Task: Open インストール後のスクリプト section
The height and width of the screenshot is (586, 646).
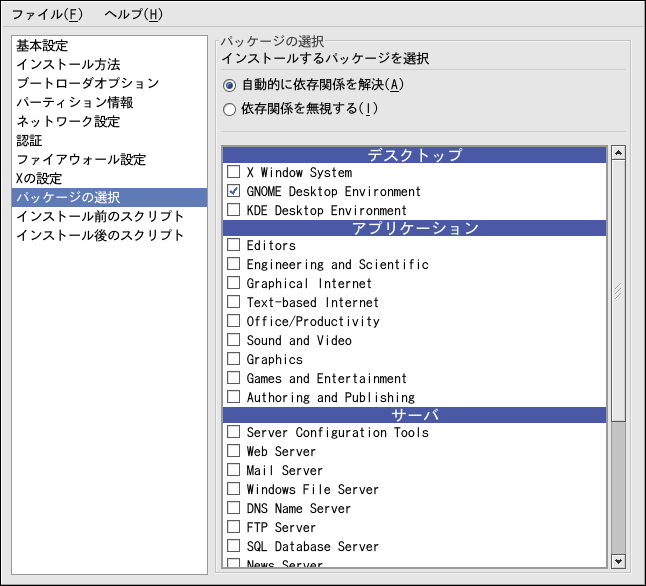Action: [100, 236]
